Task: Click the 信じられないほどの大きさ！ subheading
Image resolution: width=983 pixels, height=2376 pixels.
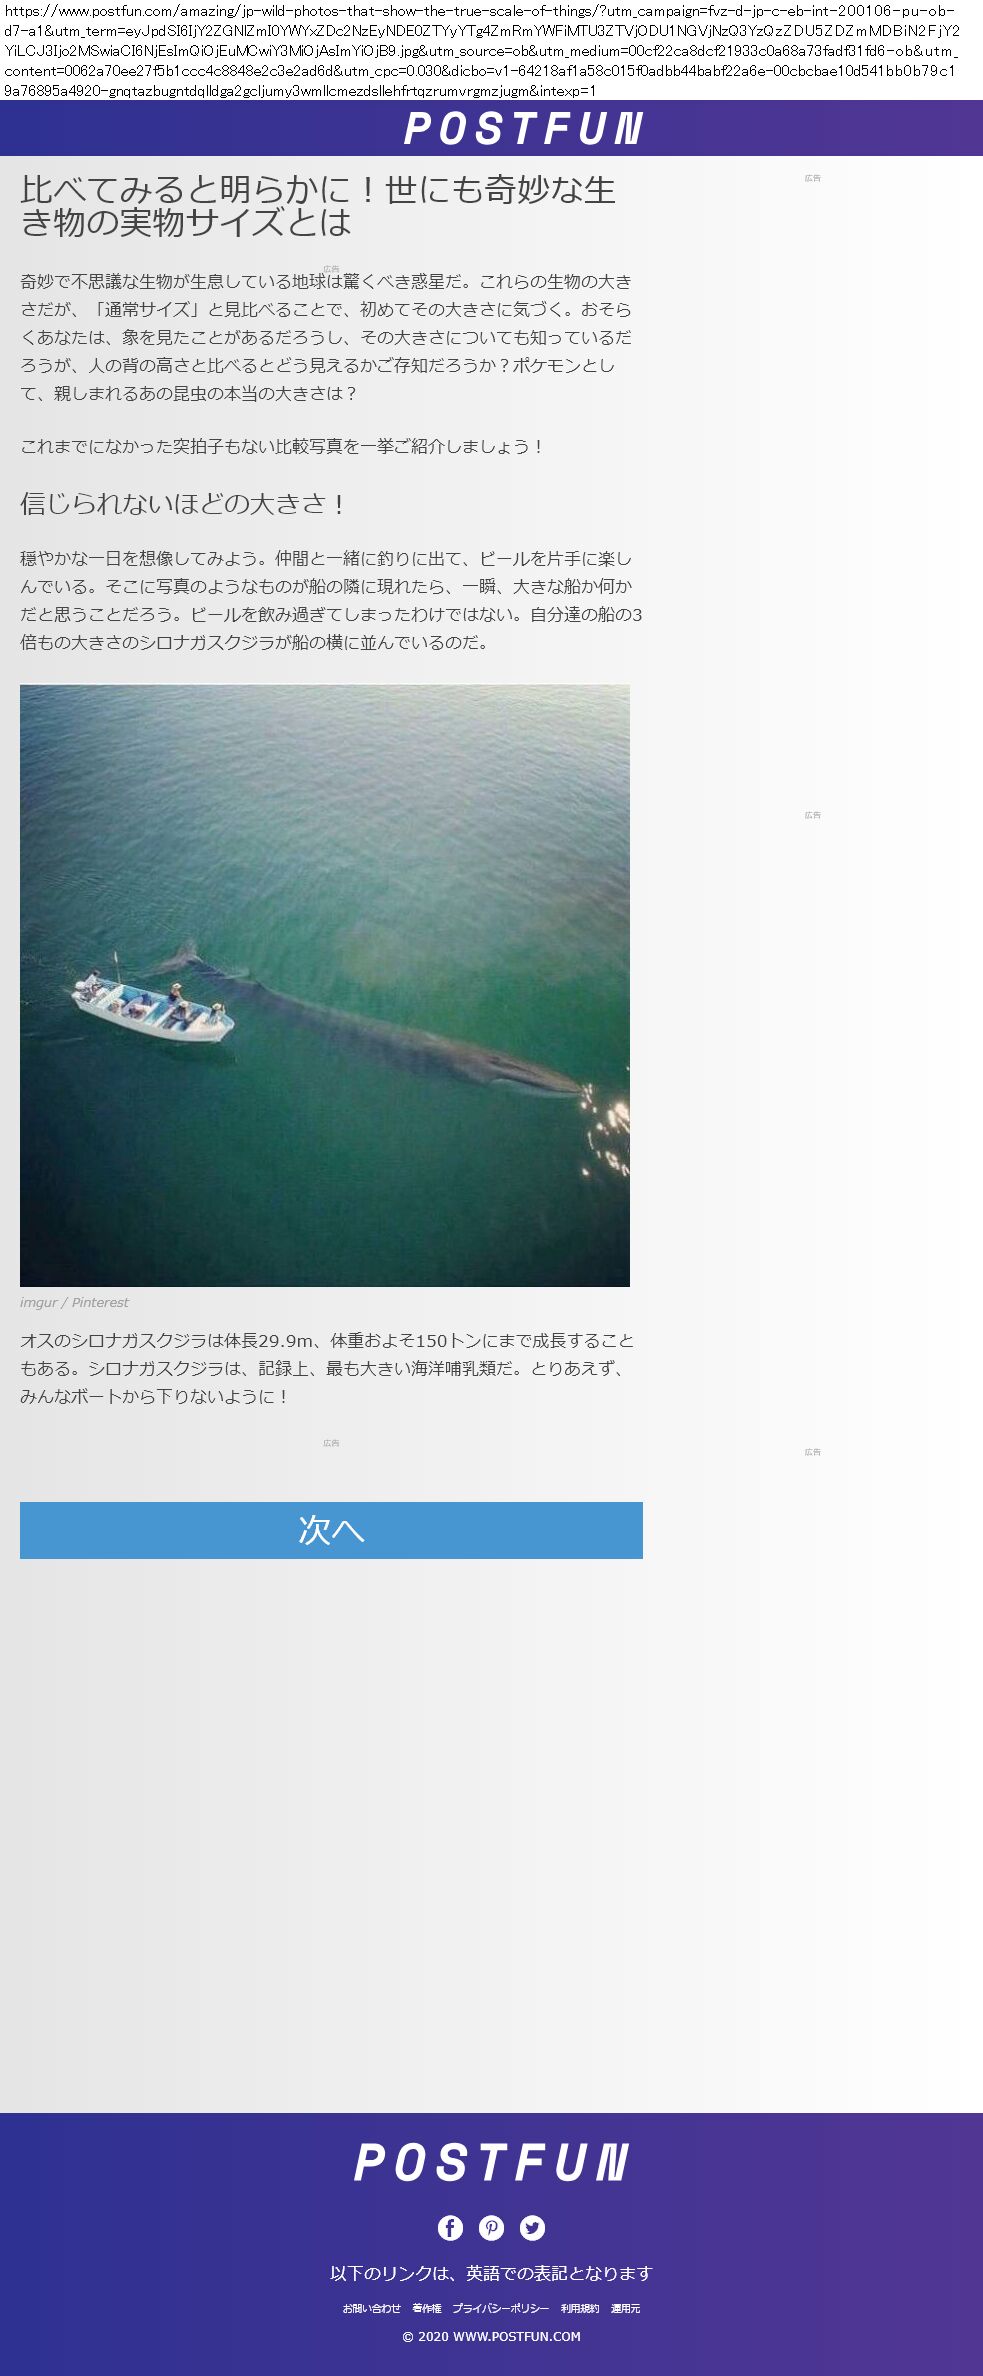Action: [183, 503]
